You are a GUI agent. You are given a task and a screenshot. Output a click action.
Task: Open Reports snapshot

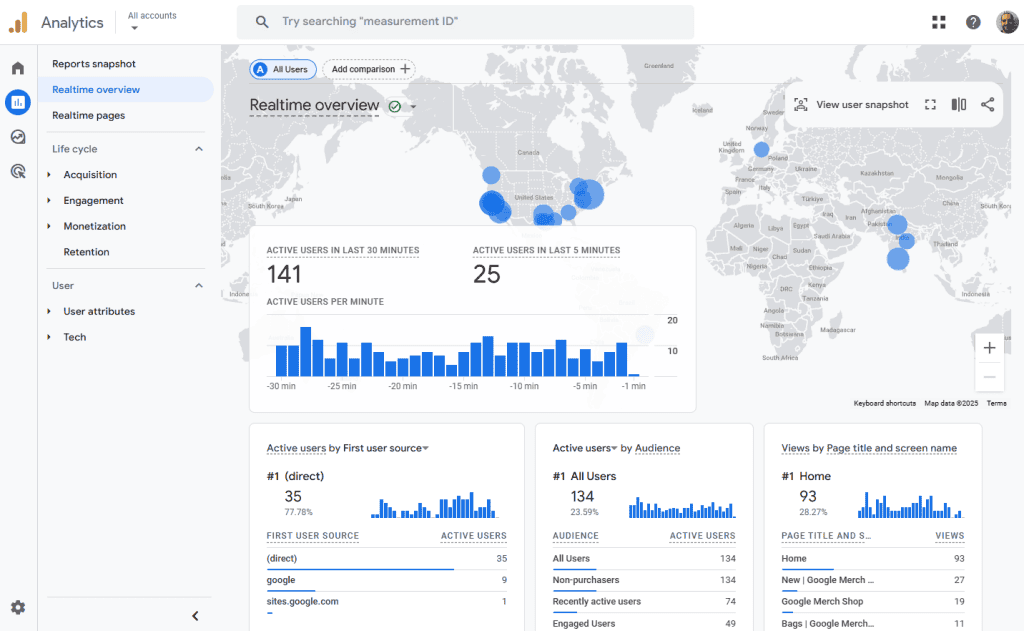94,64
